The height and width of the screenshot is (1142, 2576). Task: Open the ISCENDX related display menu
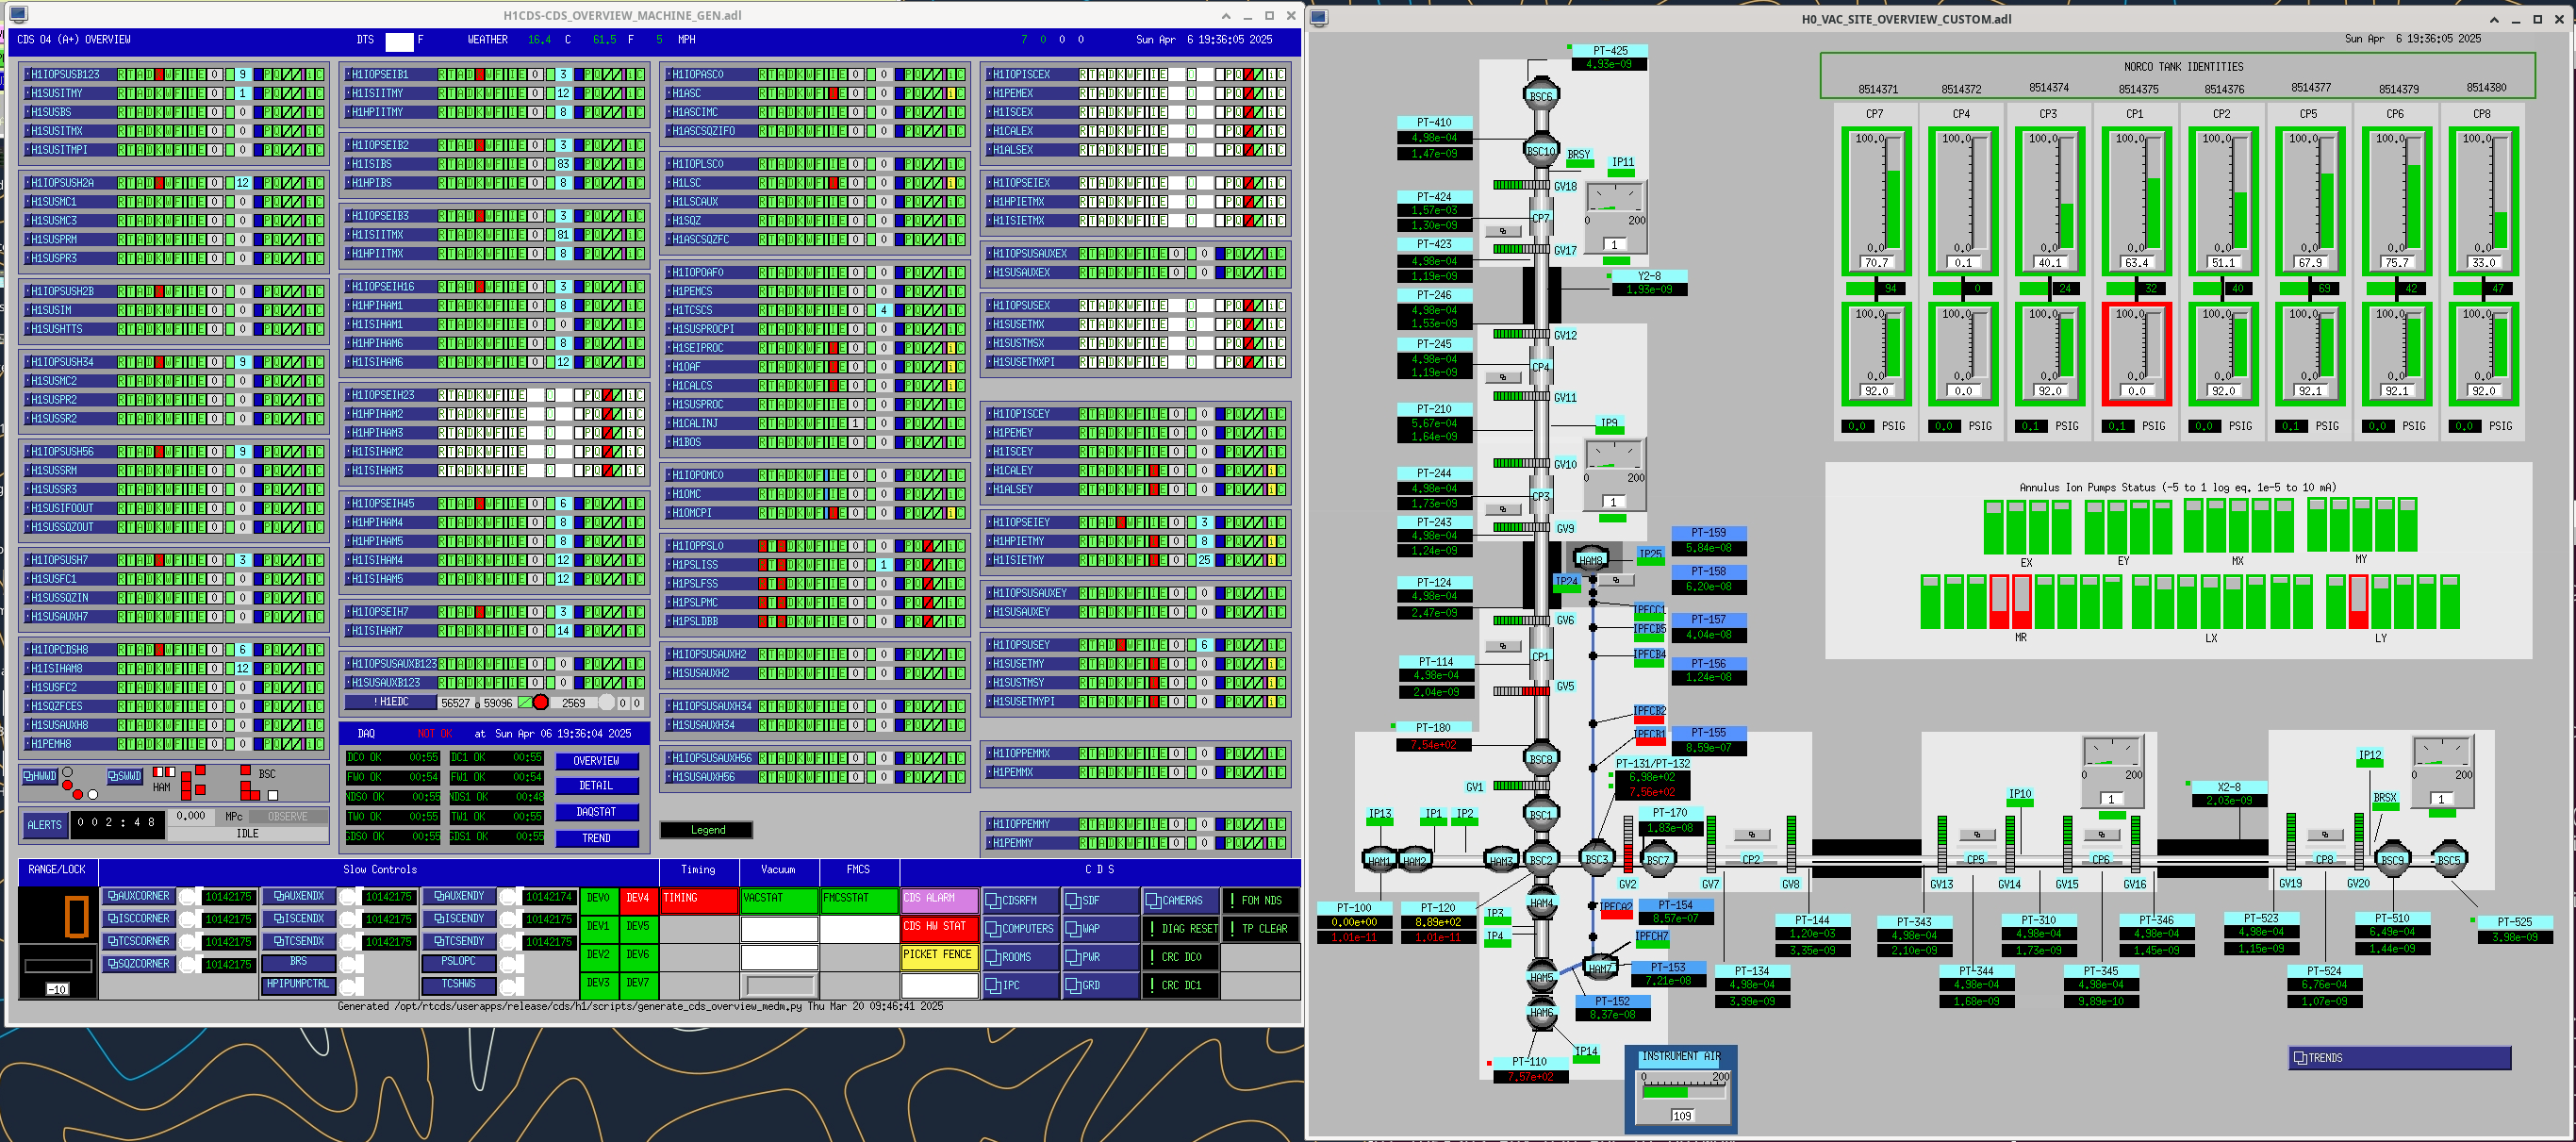pyautogui.click(x=299, y=918)
